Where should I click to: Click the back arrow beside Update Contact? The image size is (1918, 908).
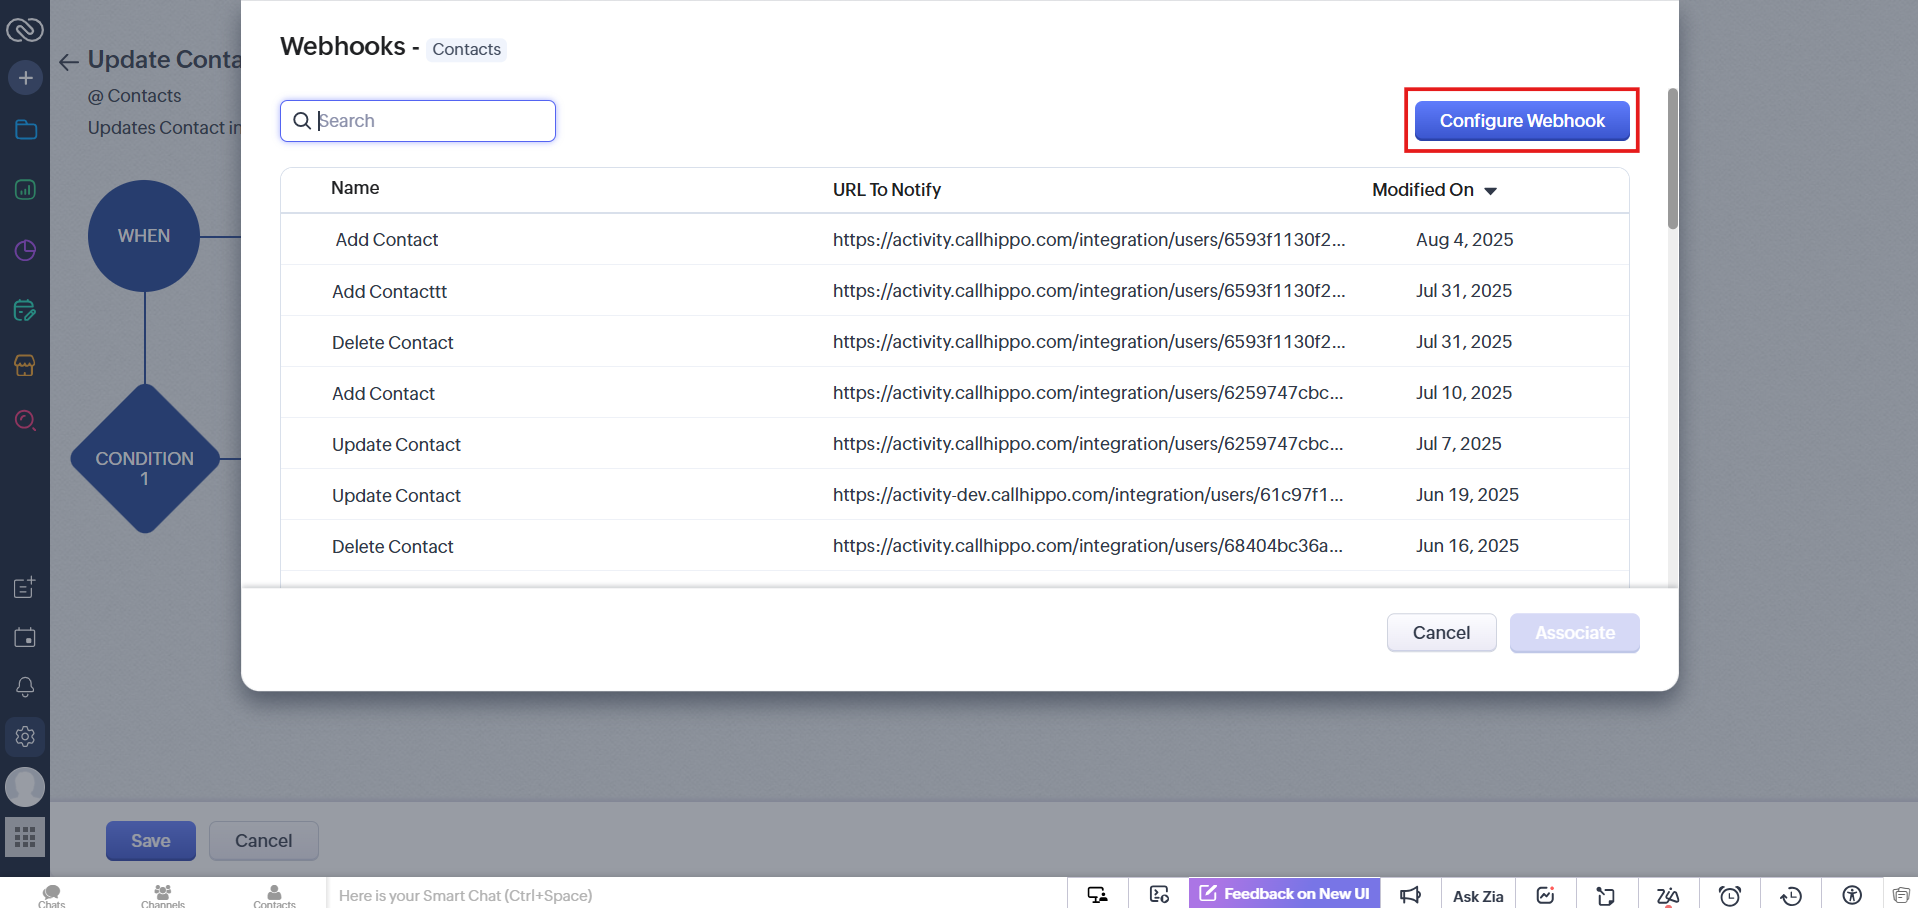click(x=68, y=62)
